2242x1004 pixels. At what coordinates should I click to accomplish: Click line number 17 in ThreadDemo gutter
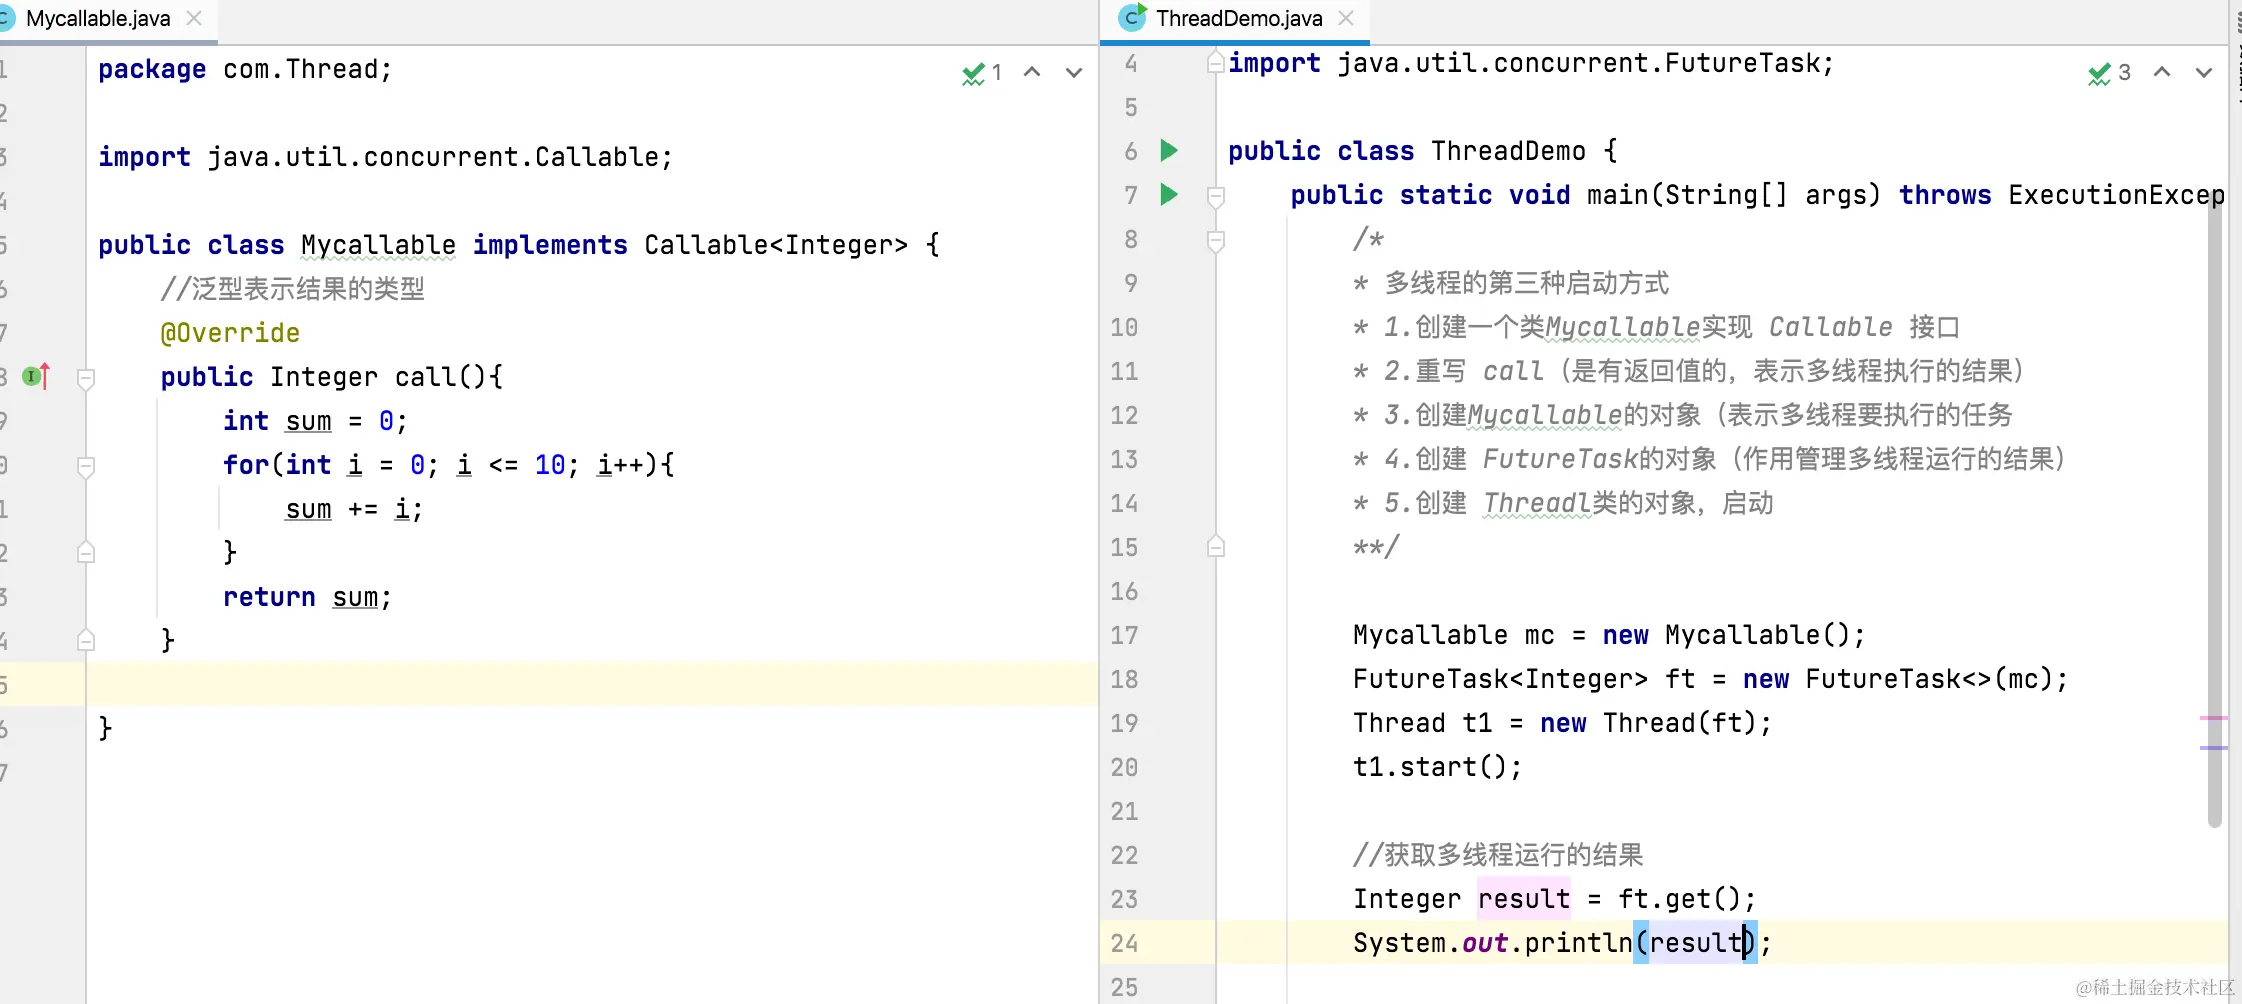click(x=1124, y=635)
